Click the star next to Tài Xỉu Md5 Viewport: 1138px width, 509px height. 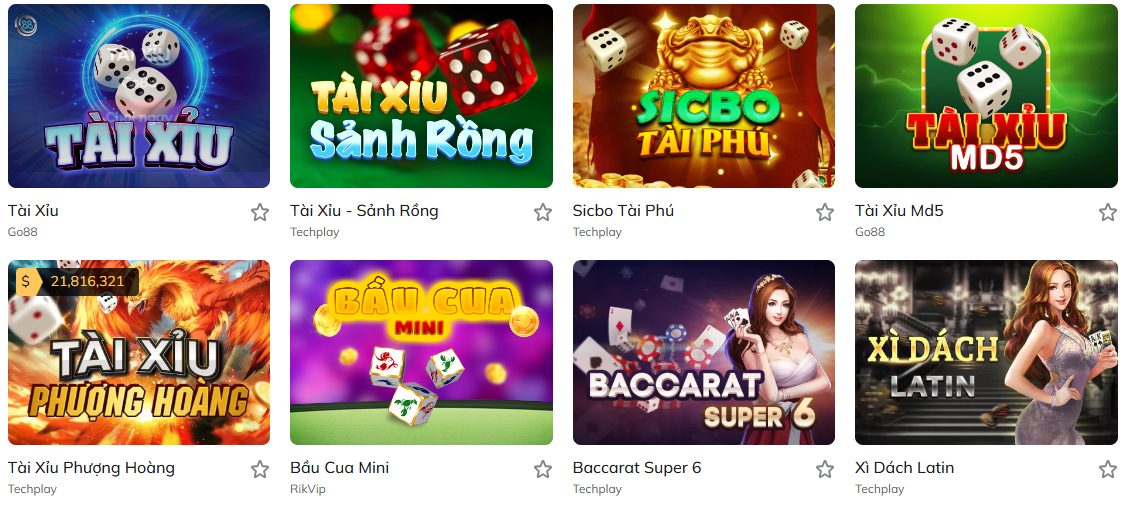pyautogui.click(x=1108, y=212)
